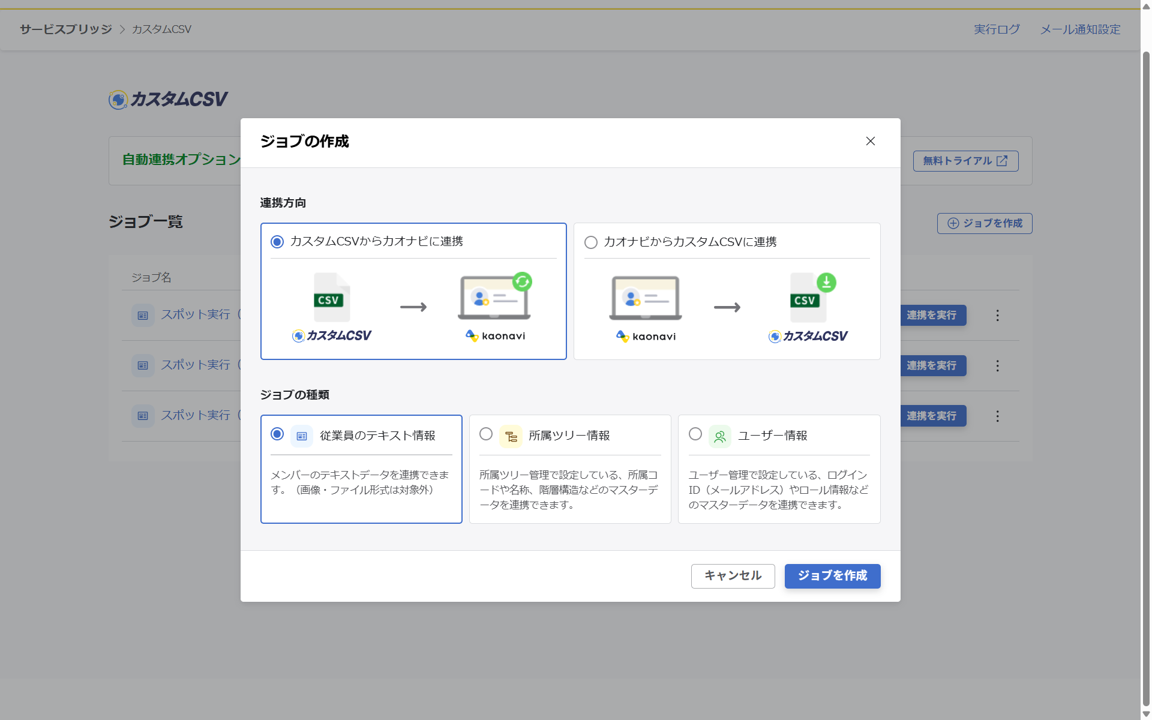Choose ユーザー情報 radio button
Viewport: 1152px width, 720px height.
[x=695, y=434]
